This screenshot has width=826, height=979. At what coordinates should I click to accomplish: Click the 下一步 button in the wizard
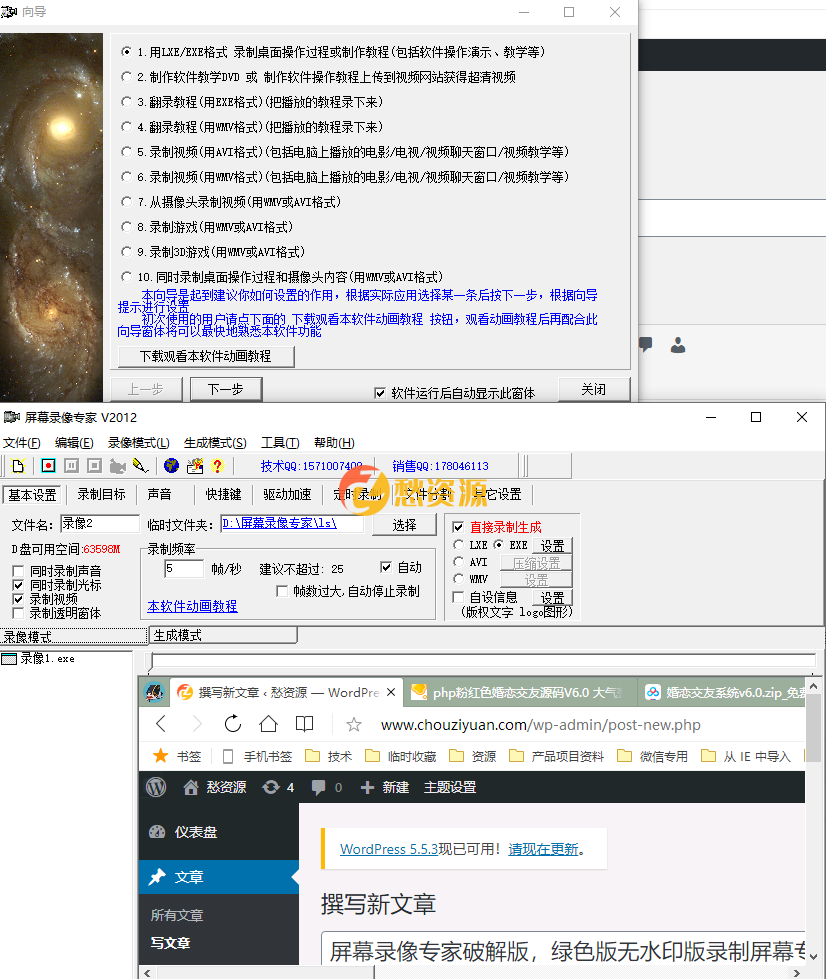tap(225, 389)
